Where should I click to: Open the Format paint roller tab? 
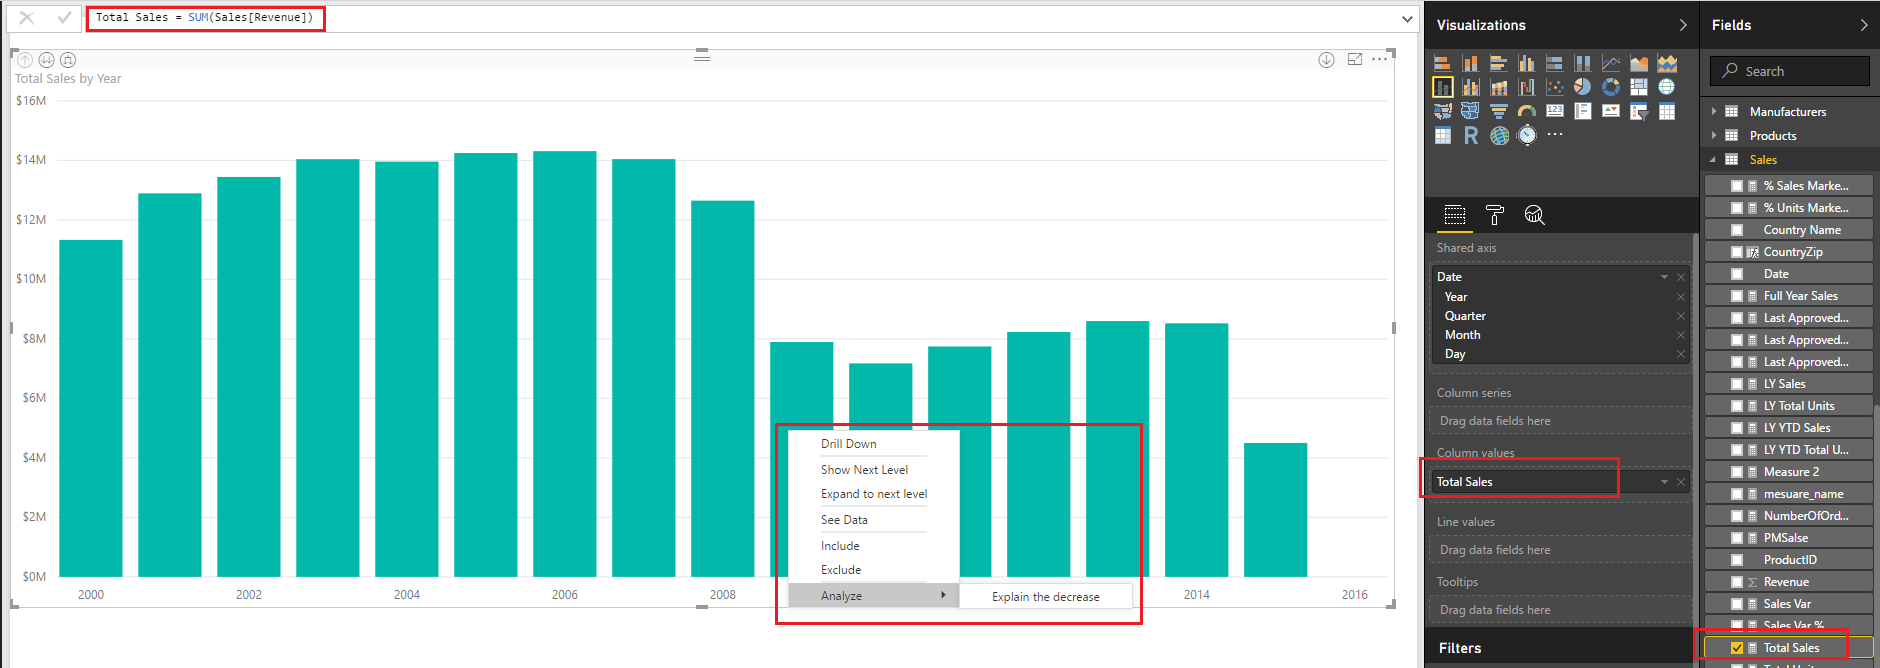[x=1495, y=215]
